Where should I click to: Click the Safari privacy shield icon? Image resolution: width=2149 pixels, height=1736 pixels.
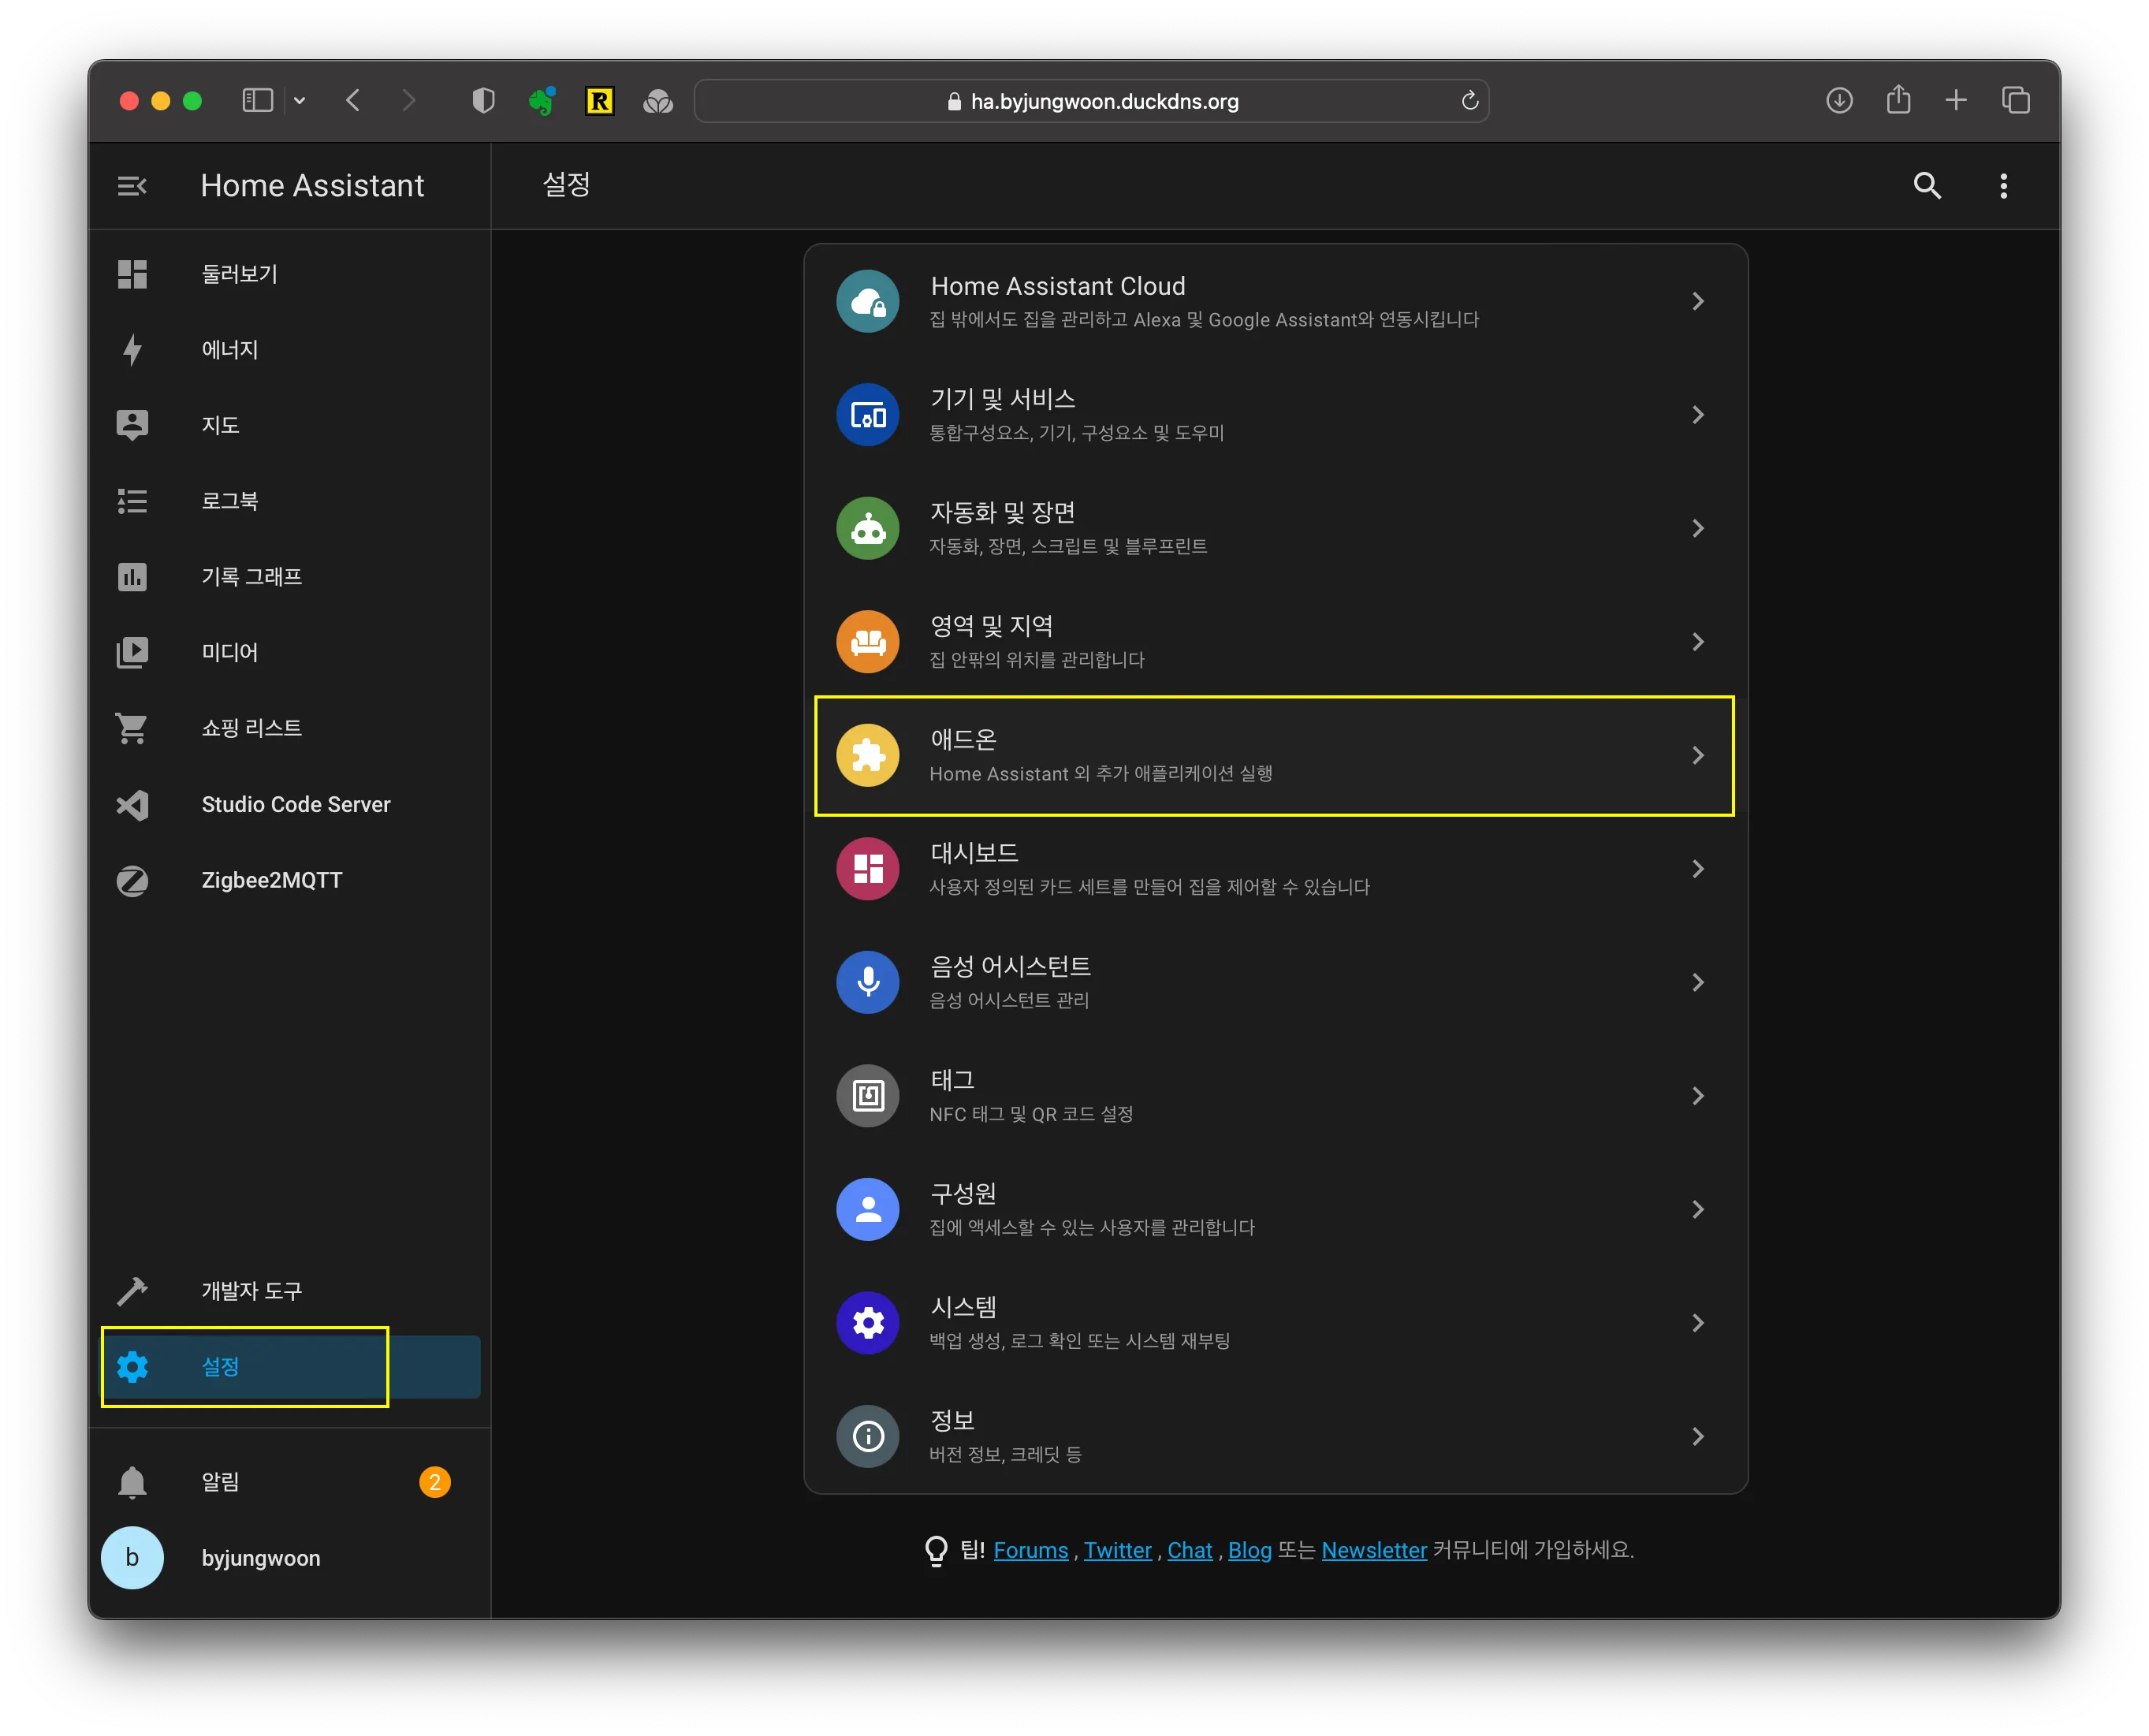[483, 101]
